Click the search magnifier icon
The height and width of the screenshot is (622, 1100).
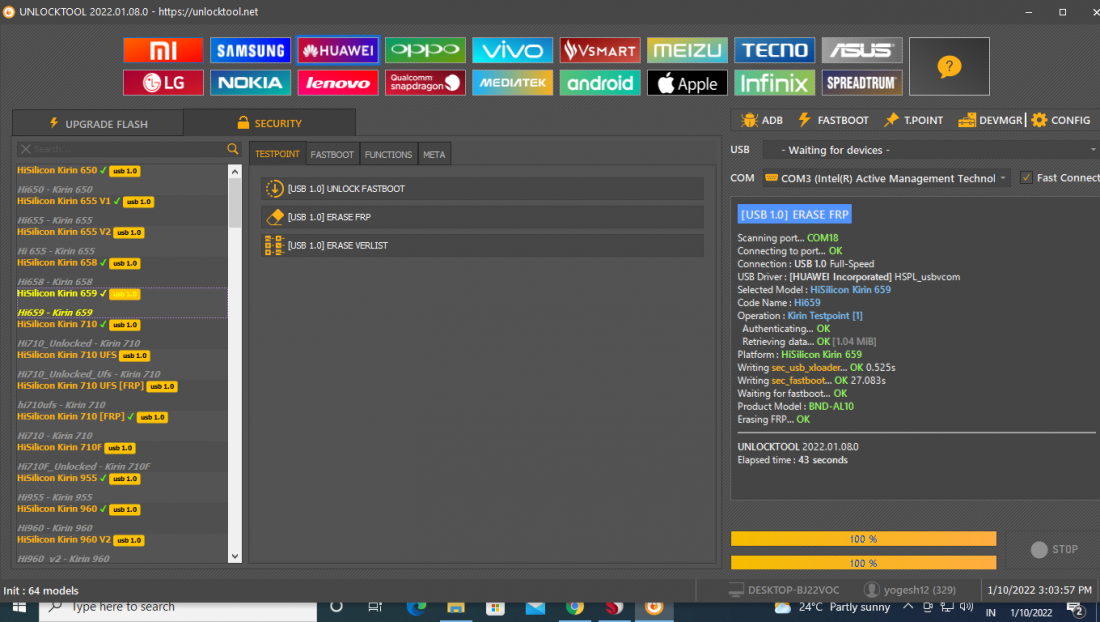coord(233,149)
